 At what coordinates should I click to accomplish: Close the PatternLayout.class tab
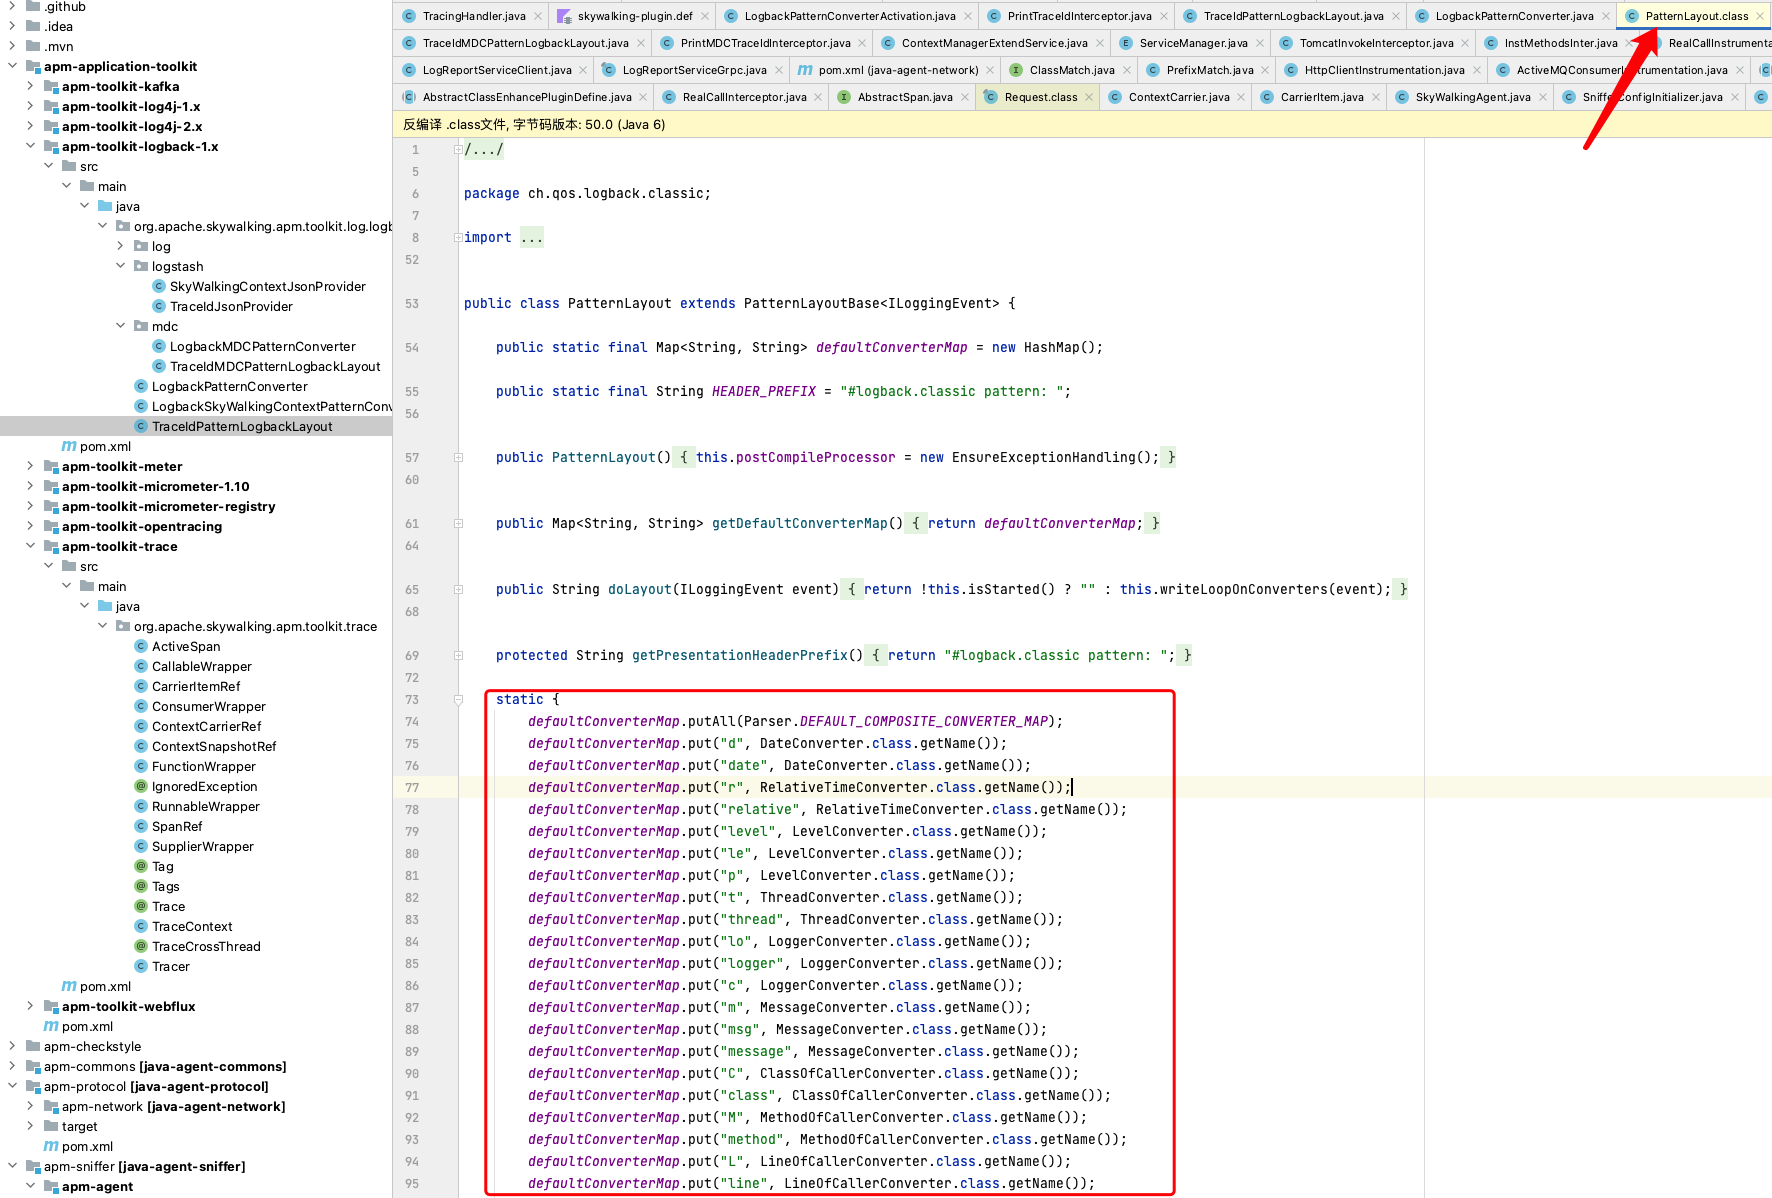click(1760, 16)
